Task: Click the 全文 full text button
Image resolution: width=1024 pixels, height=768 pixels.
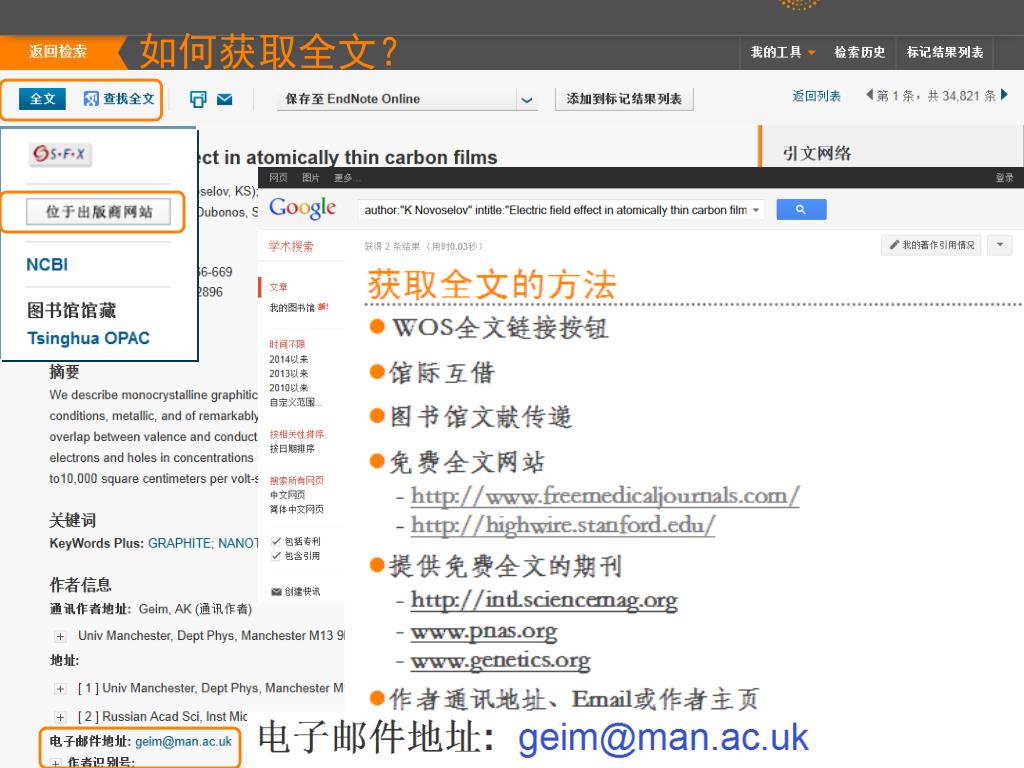Action: (42, 99)
